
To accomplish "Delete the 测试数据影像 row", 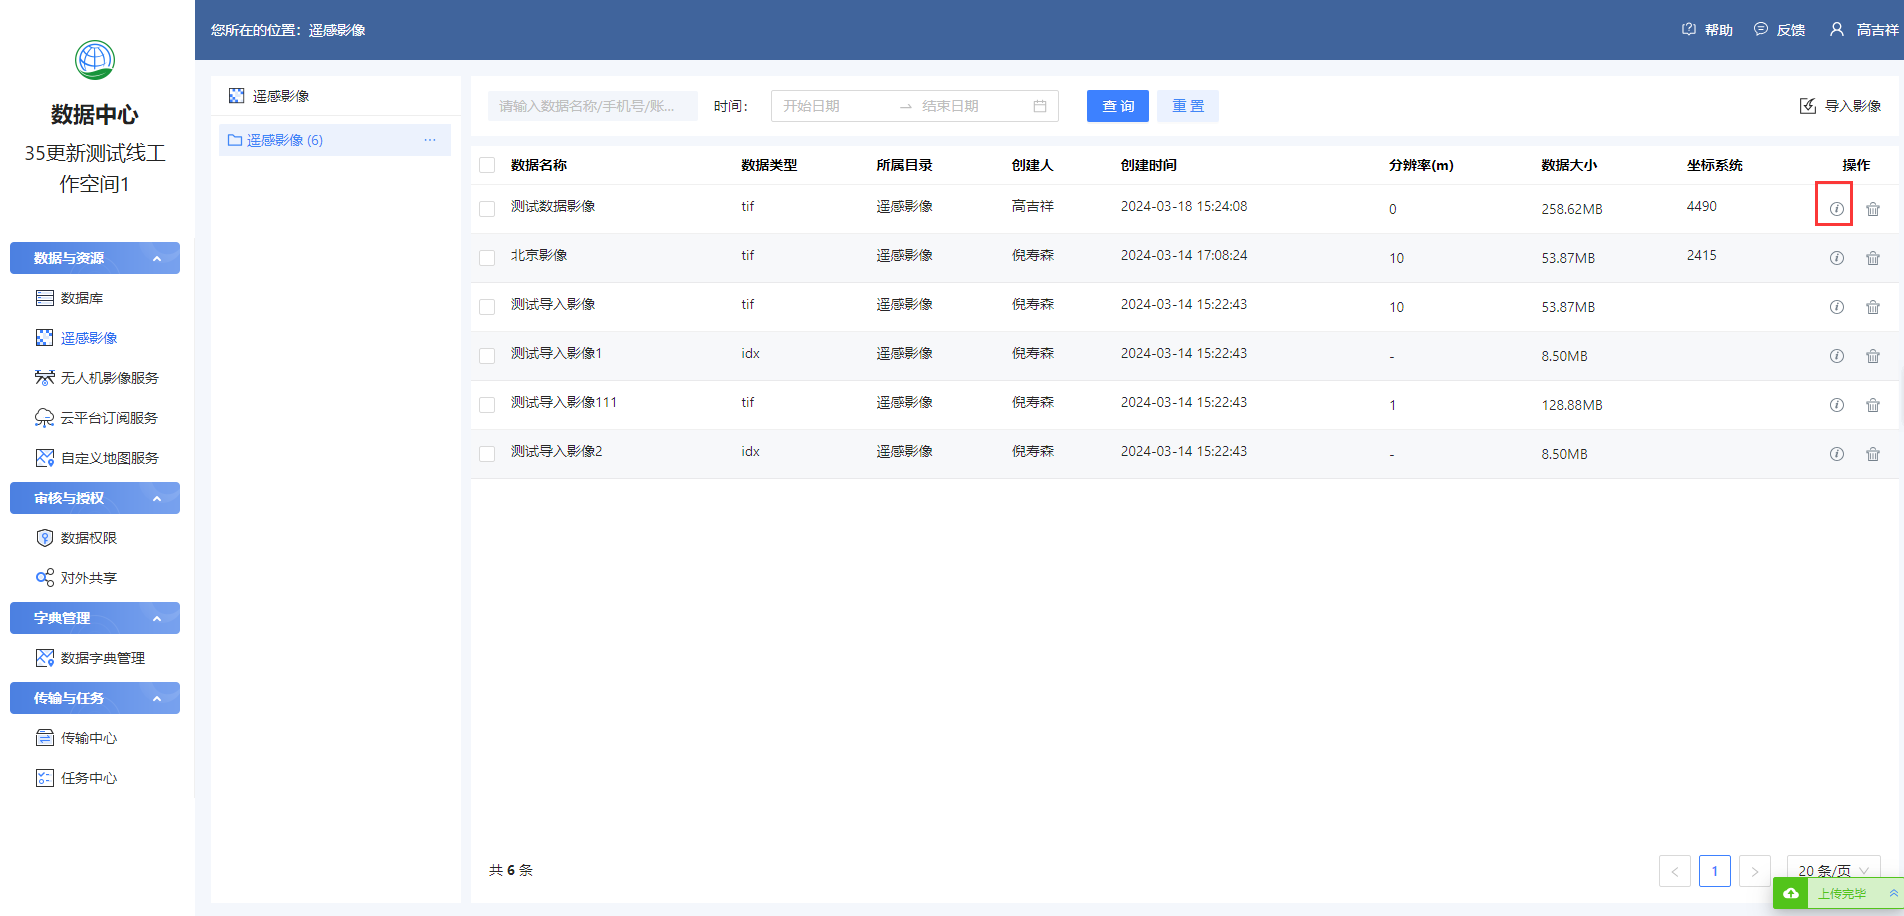I will 1873,209.
